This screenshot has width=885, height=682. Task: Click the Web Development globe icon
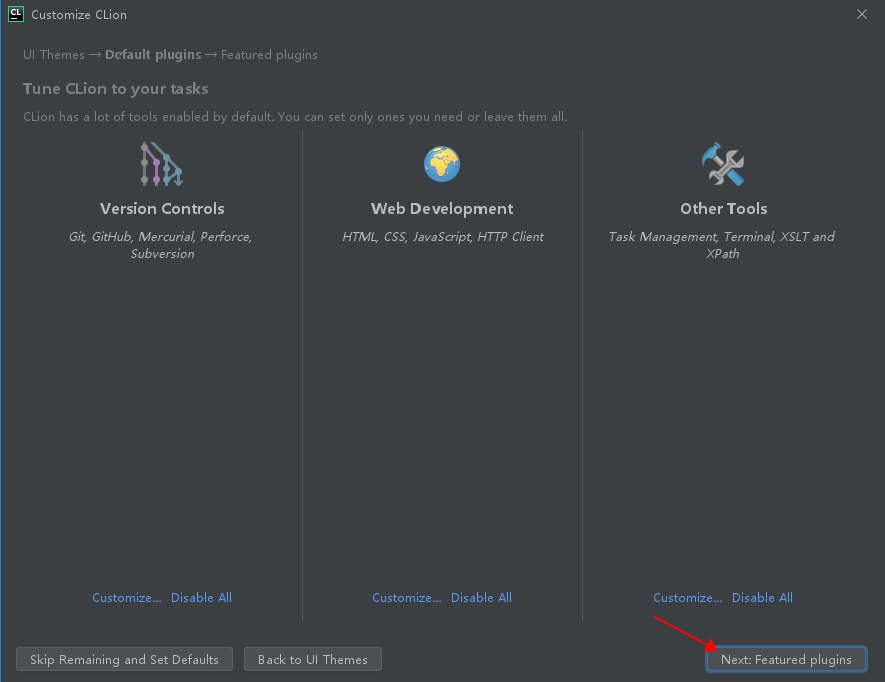pyautogui.click(x=442, y=164)
